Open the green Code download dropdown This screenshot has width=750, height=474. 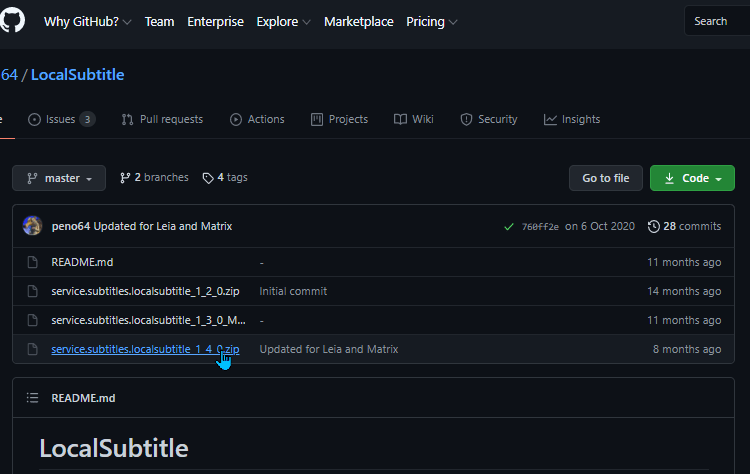point(692,178)
